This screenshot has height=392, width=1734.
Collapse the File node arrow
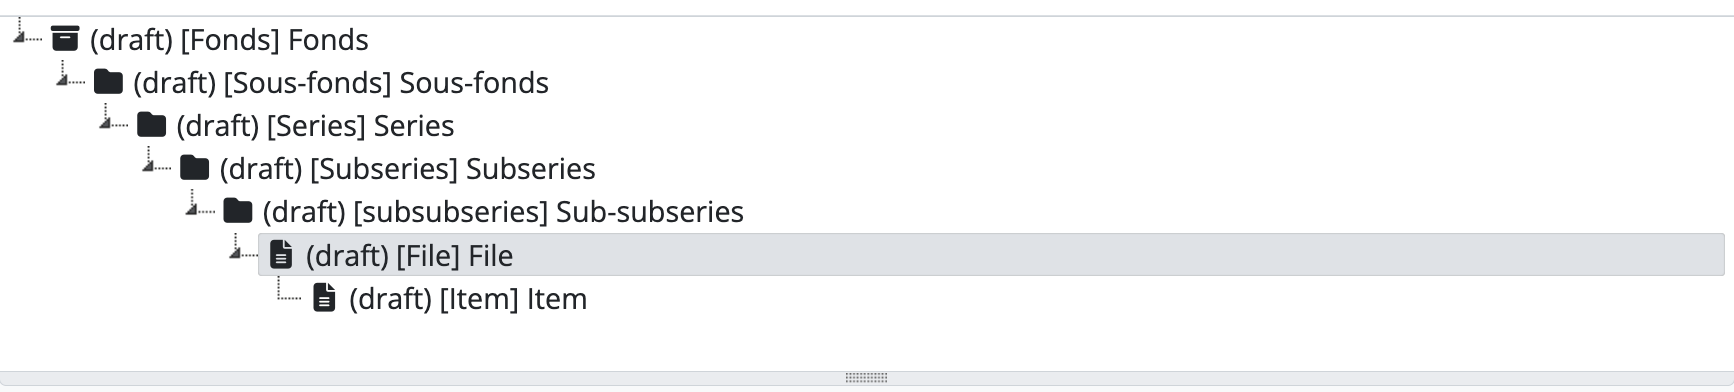point(236,252)
